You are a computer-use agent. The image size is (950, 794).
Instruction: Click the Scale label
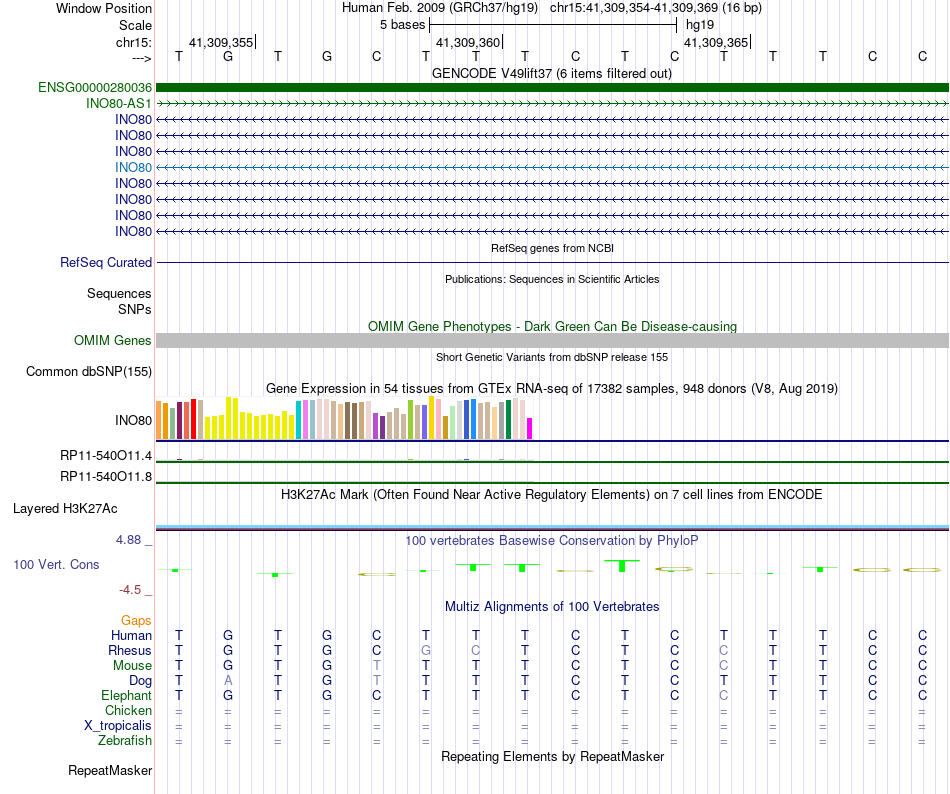coord(135,25)
